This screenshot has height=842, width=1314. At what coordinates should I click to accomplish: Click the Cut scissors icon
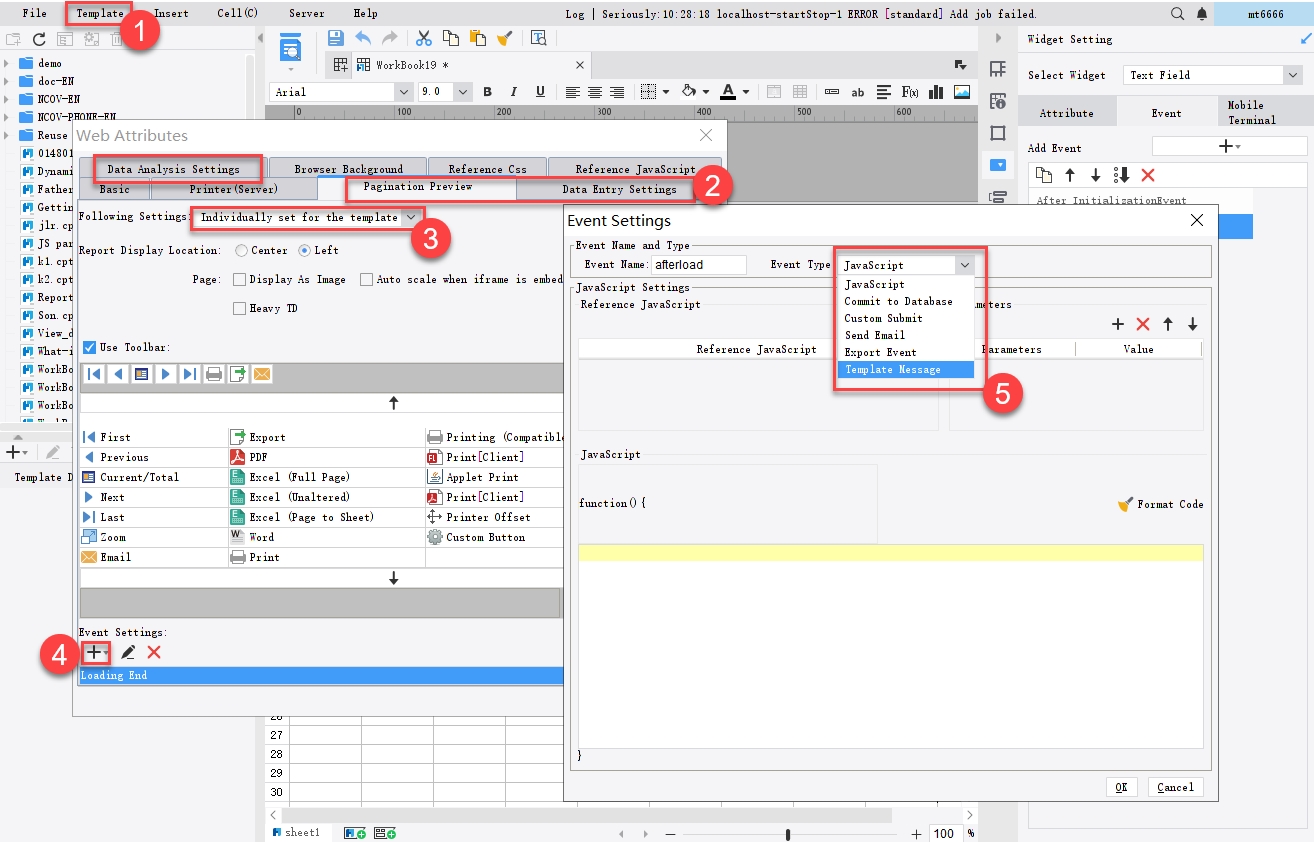[x=423, y=38]
